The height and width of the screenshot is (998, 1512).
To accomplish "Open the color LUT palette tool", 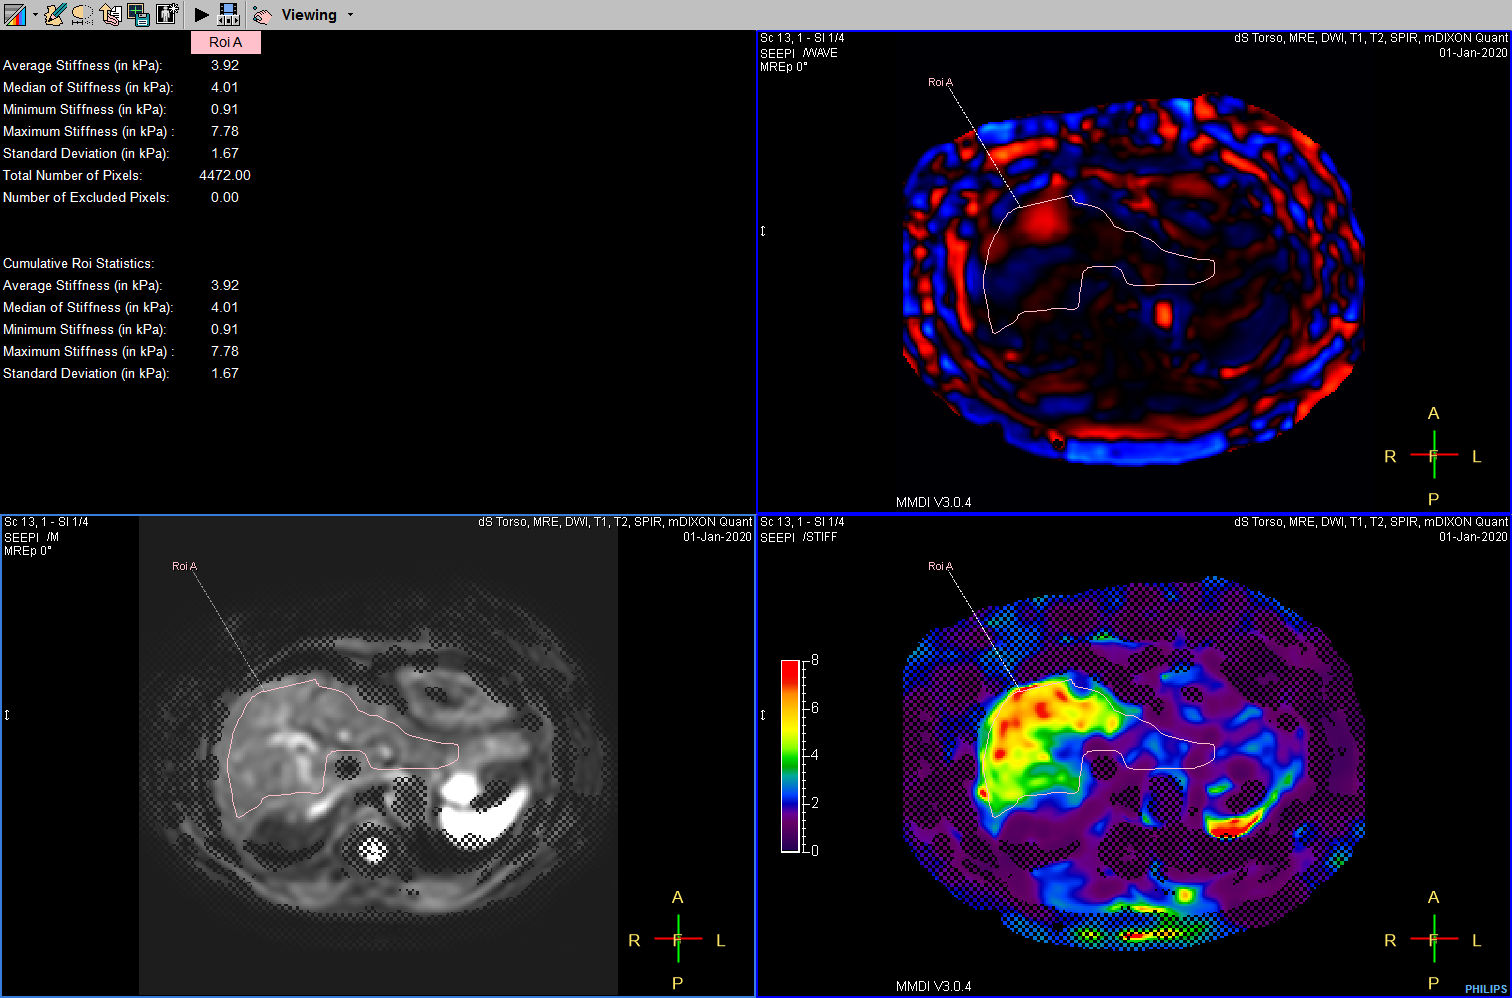I will [15, 14].
